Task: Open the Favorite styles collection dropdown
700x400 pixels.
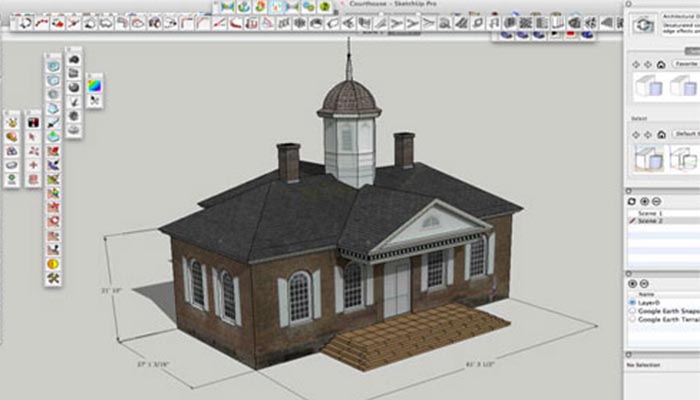Action: [x=687, y=64]
